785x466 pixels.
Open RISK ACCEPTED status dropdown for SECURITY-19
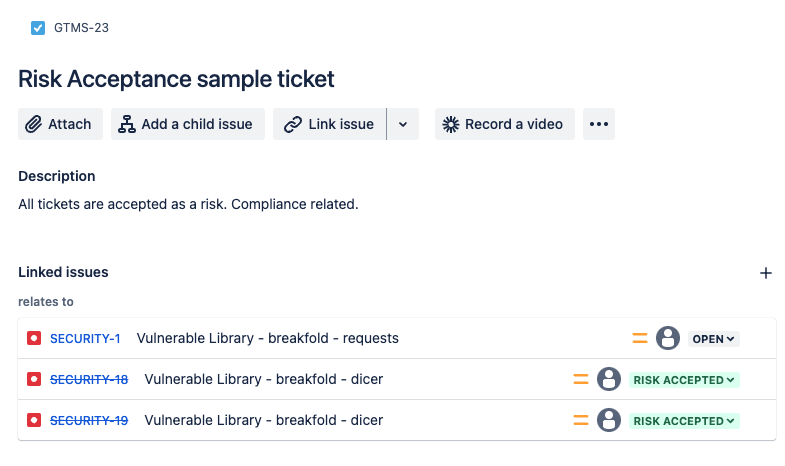click(684, 421)
